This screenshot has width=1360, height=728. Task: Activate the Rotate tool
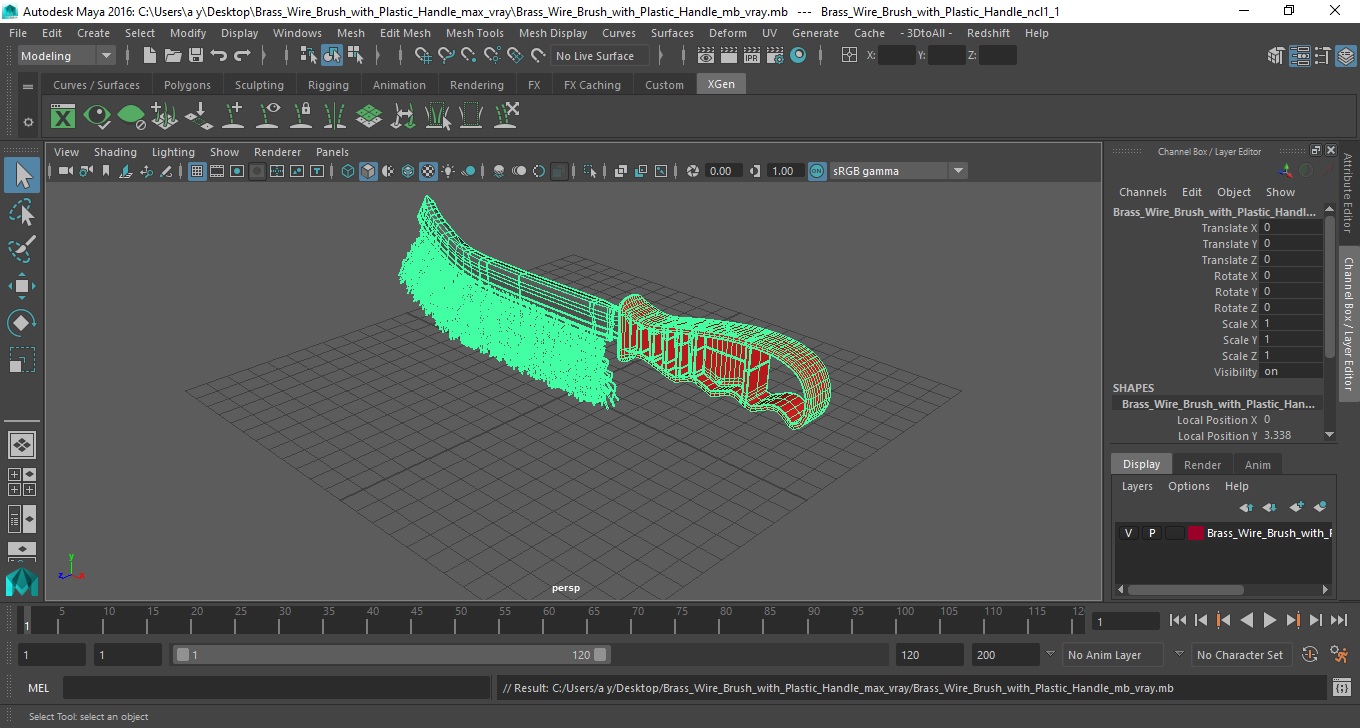(22, 323)
